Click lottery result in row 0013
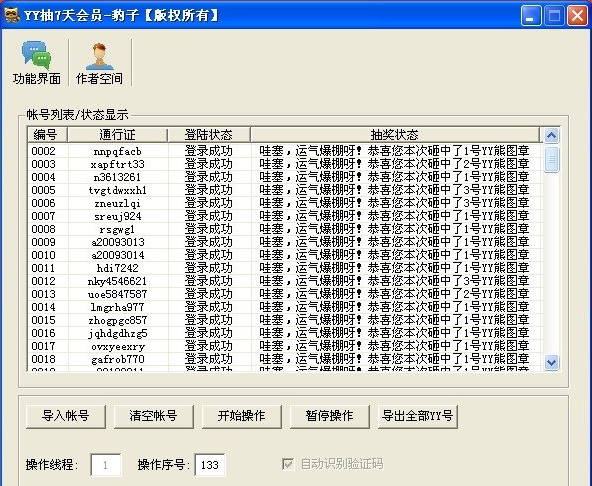Viewport: 592px width, 486px height. tap(394, 294)
